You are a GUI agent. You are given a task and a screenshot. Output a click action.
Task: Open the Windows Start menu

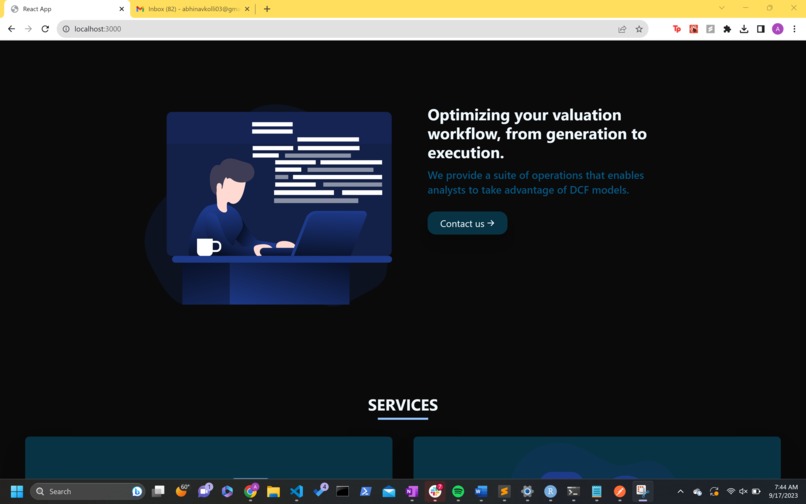(x=17, y=491)
